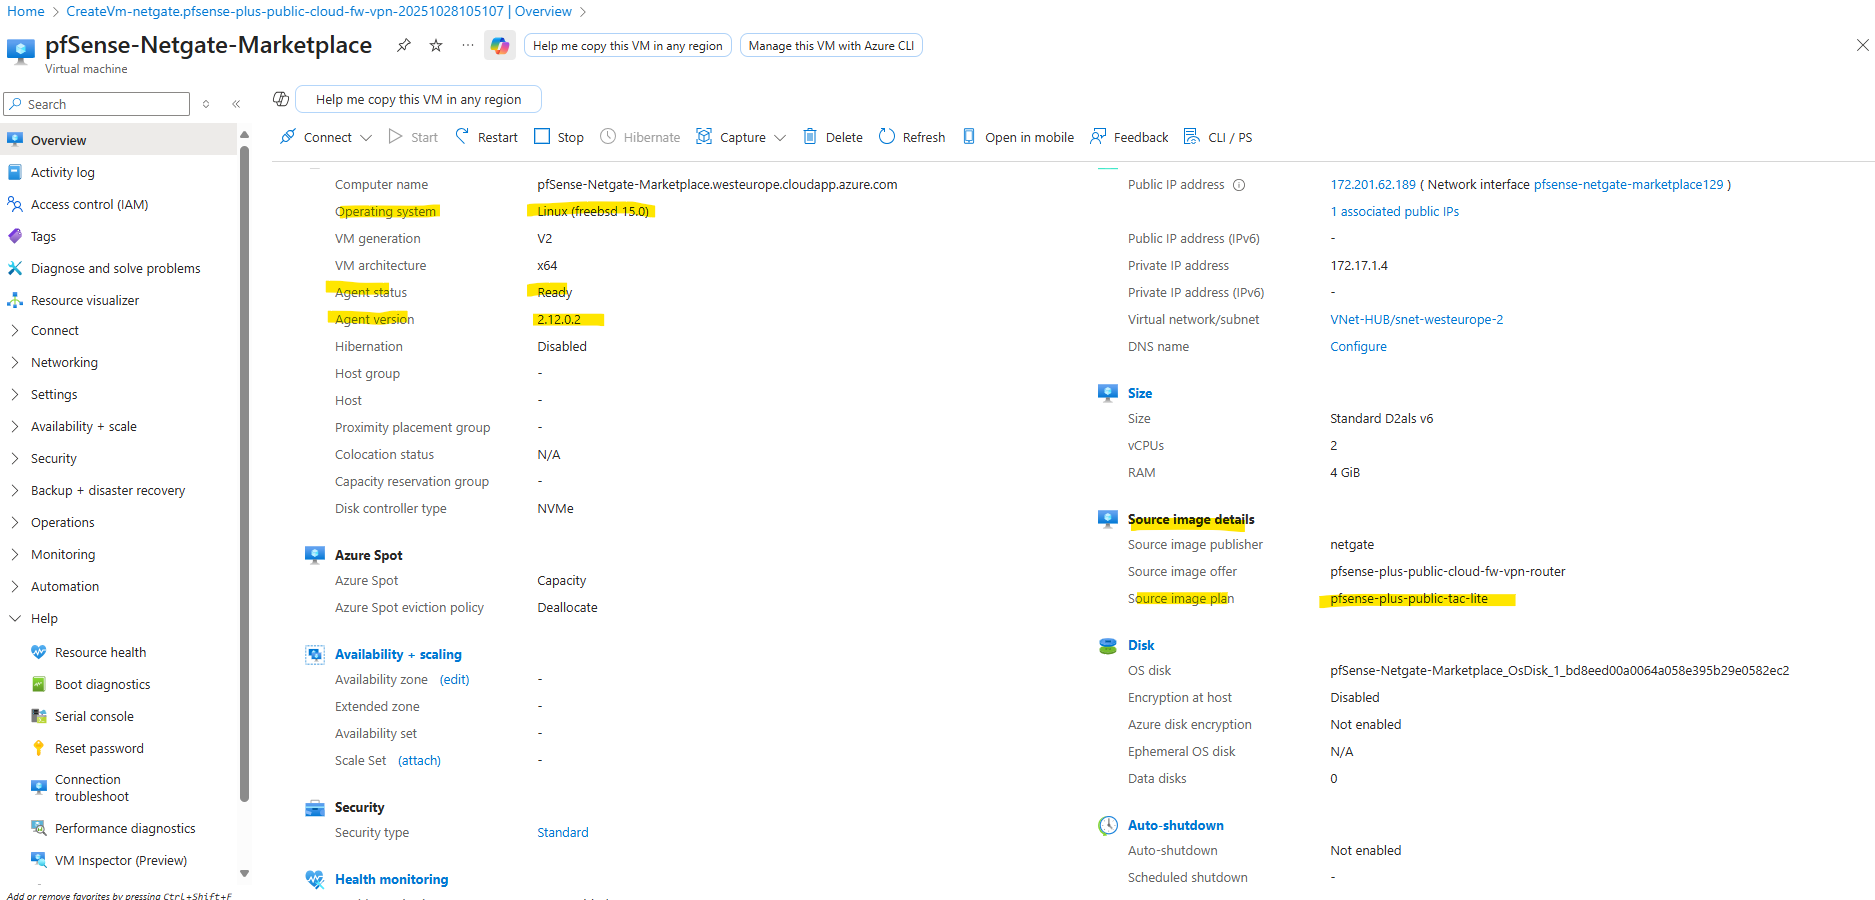Image resolution: width=1875 pixels, height=900 pixels.
Task: Click the Copilot suggestions icon above the toolbar
Action: pyautogui.click(x=281, y=99)
